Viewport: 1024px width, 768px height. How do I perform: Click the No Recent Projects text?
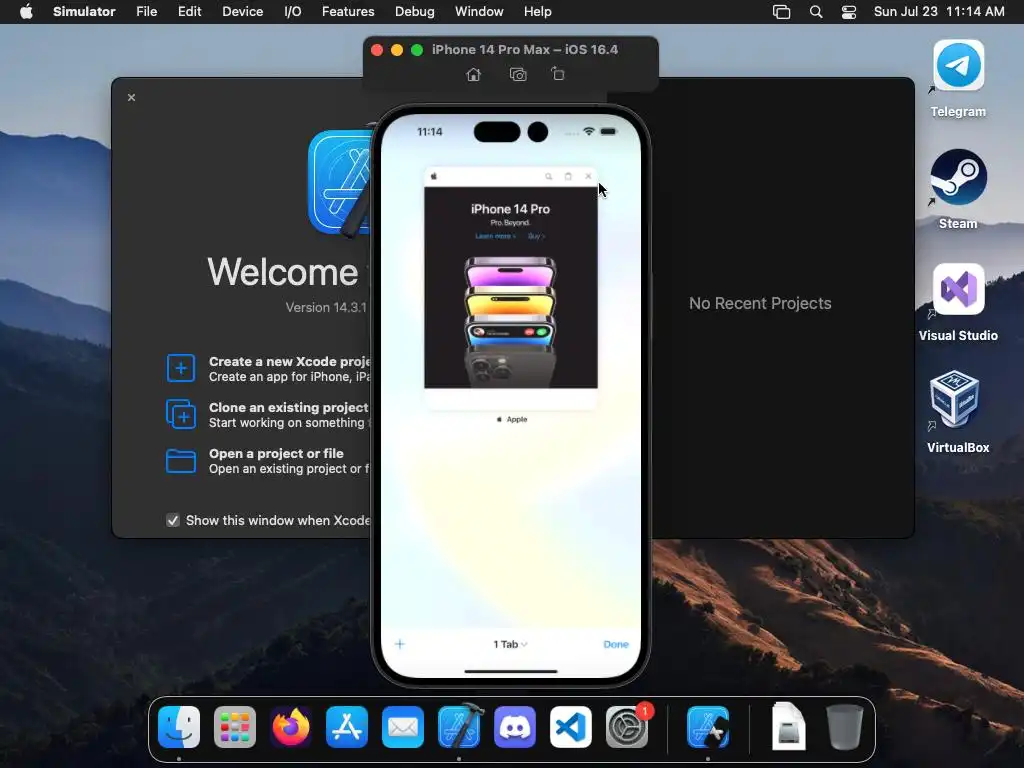(760, 304)
